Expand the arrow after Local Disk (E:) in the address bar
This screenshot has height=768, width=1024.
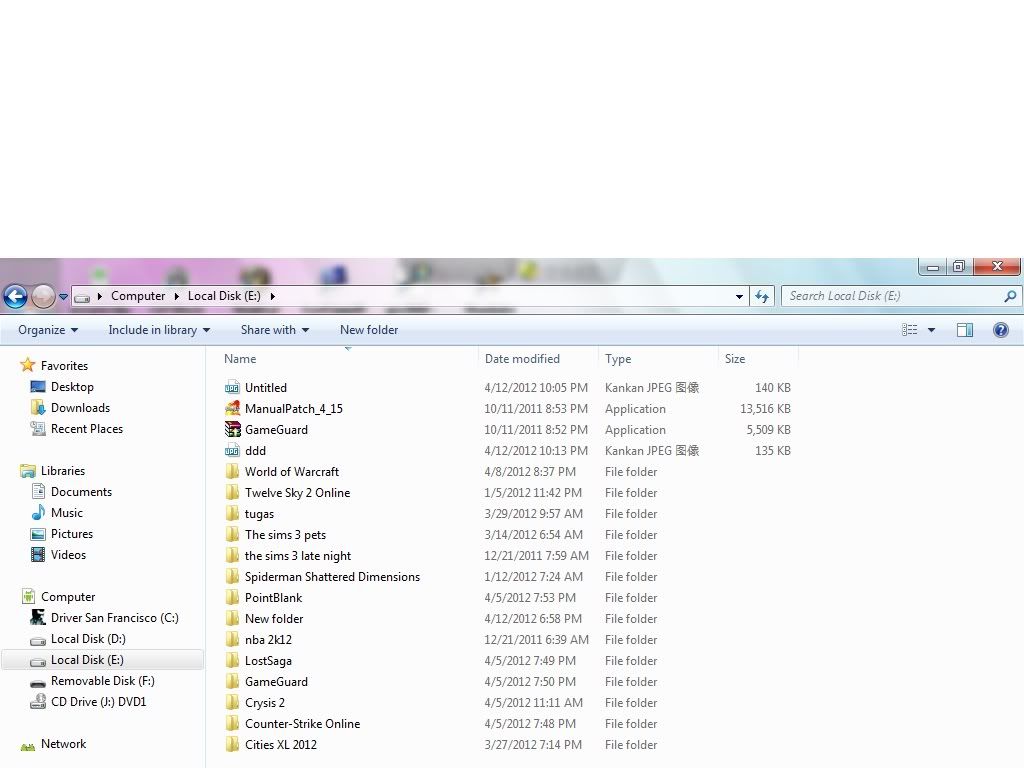point(272,296)
